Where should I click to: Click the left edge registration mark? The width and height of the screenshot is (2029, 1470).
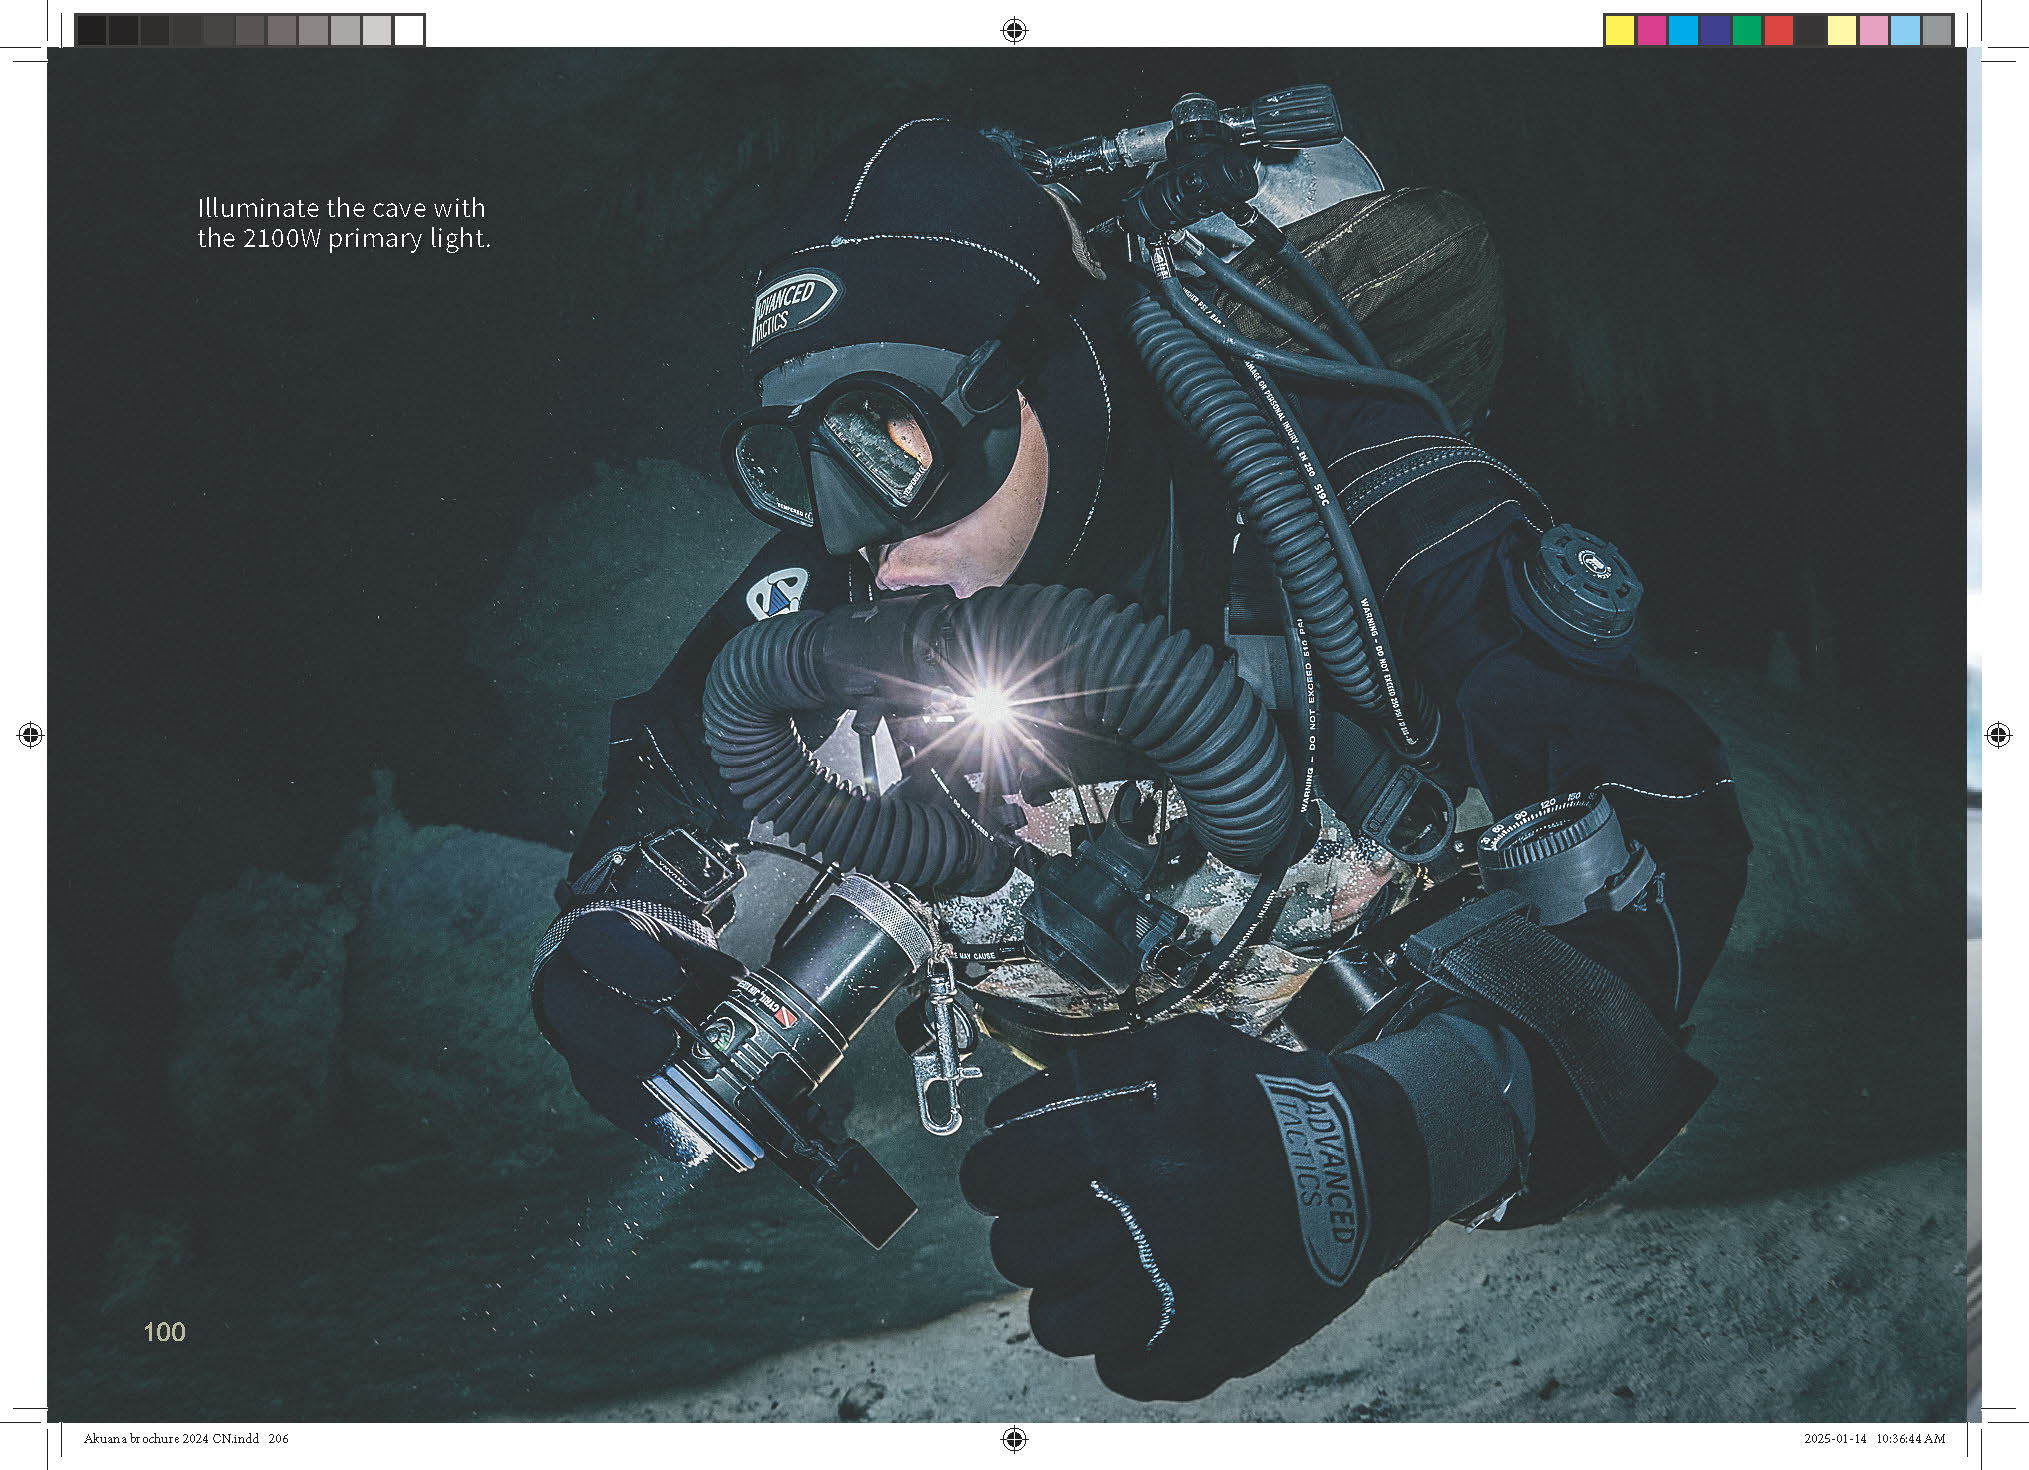coord(30,736)
